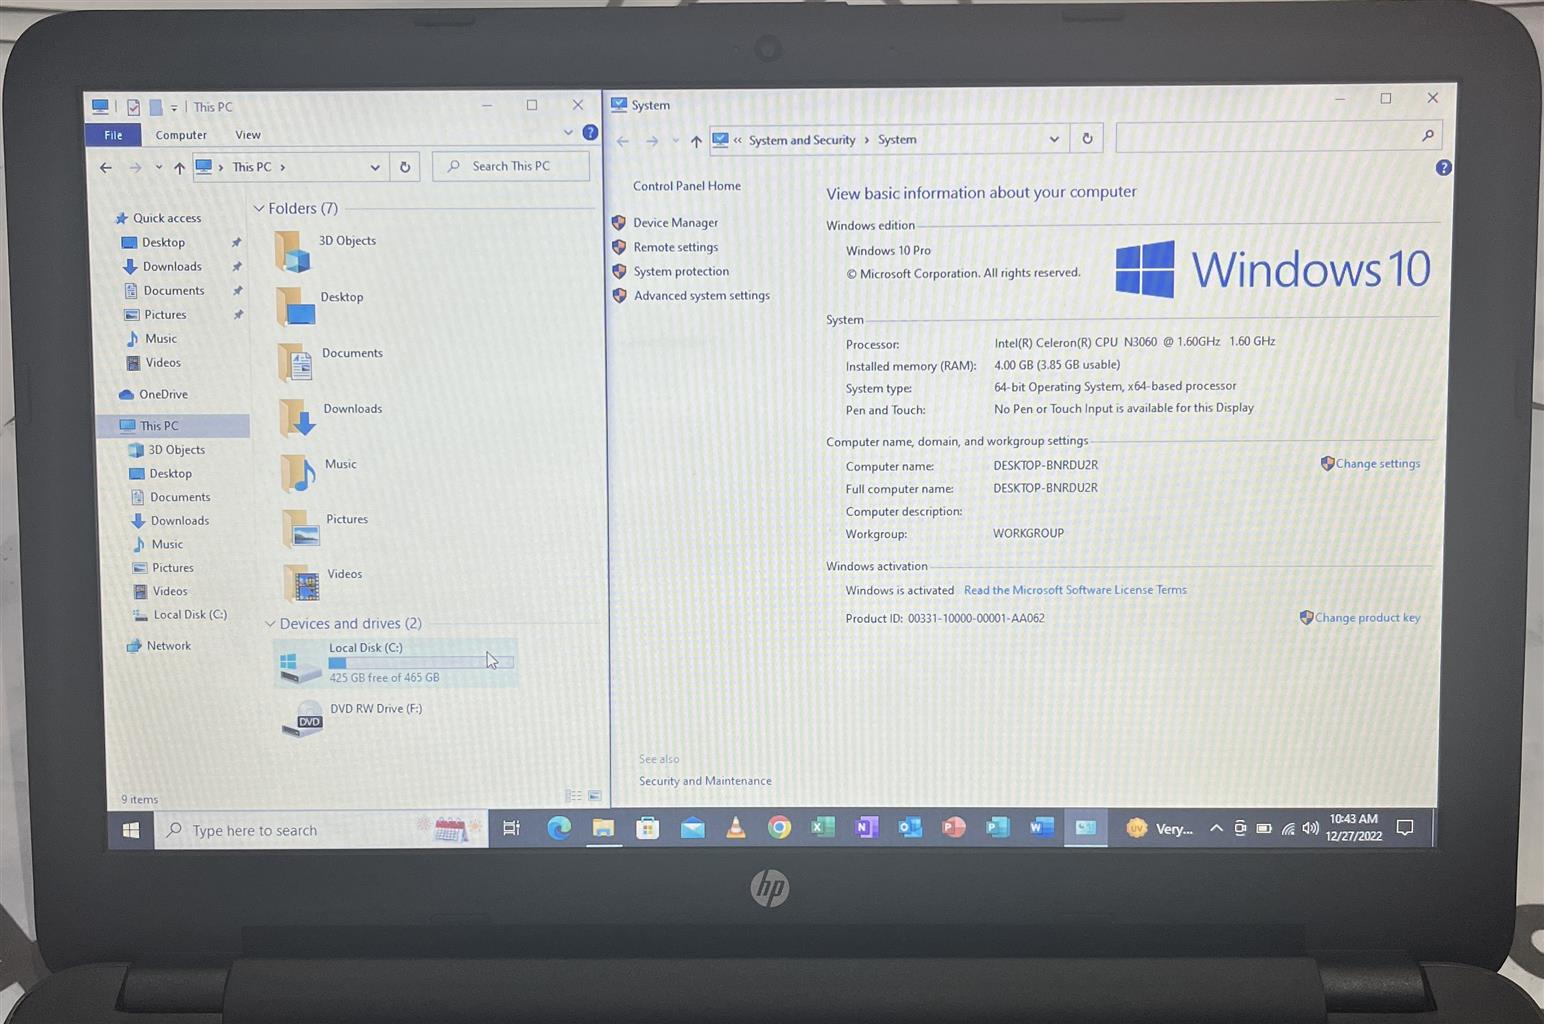Read the Microsoft Software License Terms
Screen dimensions: 1544x1024
click(x=1075, y=590)
